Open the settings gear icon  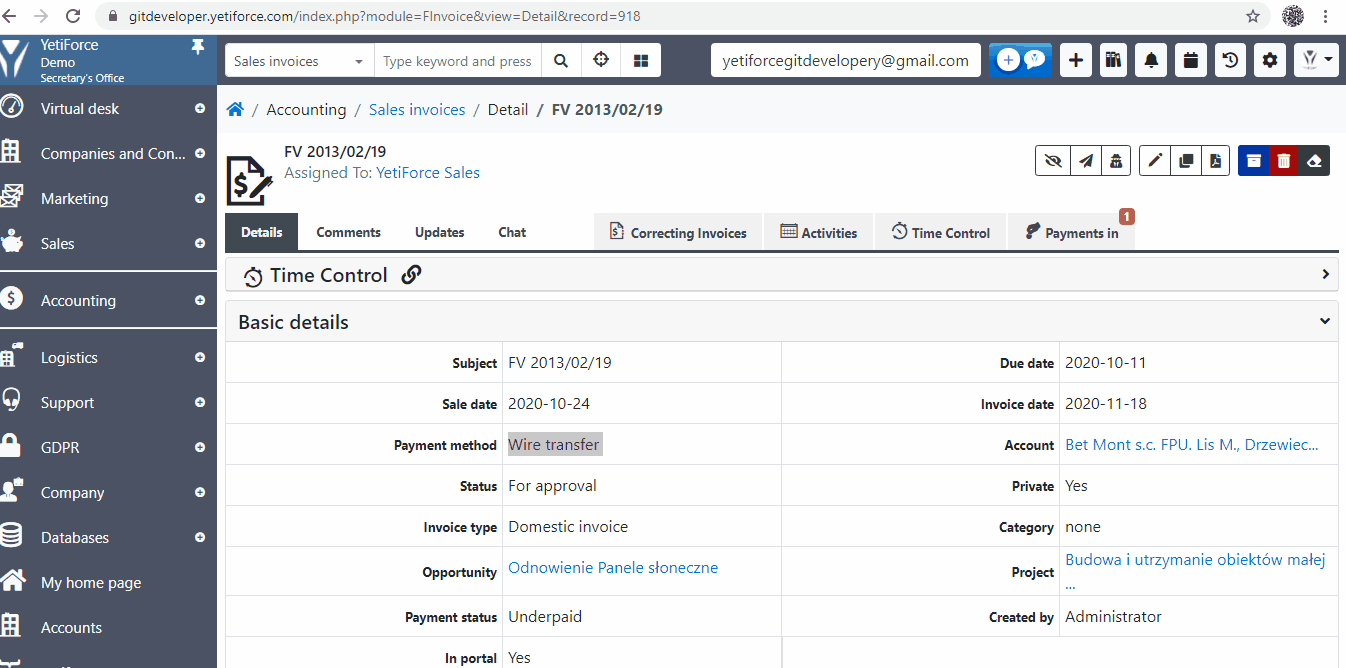(x=1270, y=61)
